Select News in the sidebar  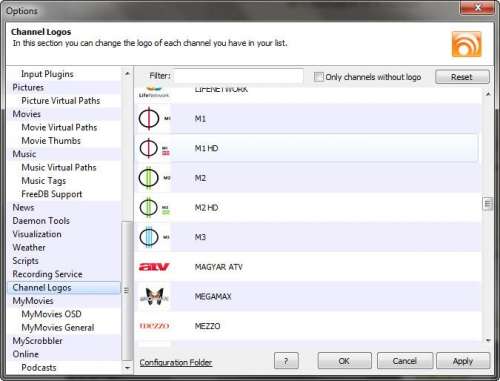(x=23, y=207)
